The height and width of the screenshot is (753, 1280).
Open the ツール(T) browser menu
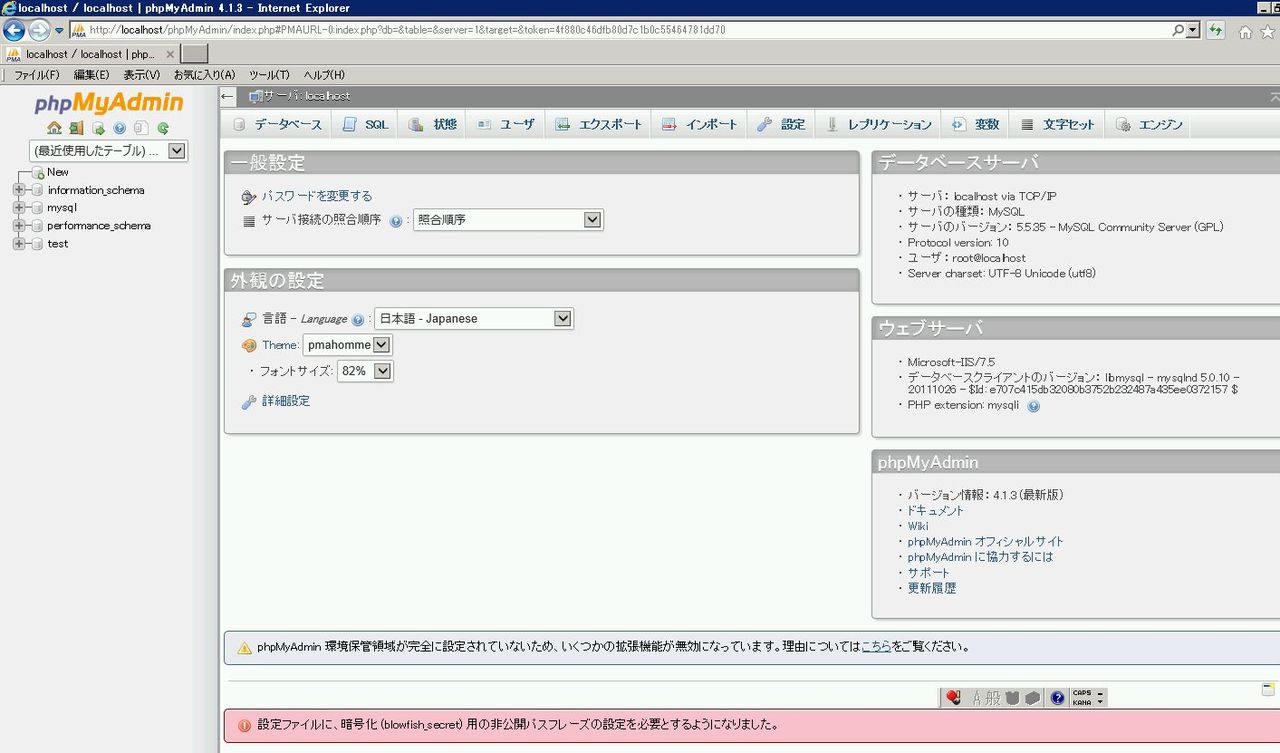click(x=270, y=75)
